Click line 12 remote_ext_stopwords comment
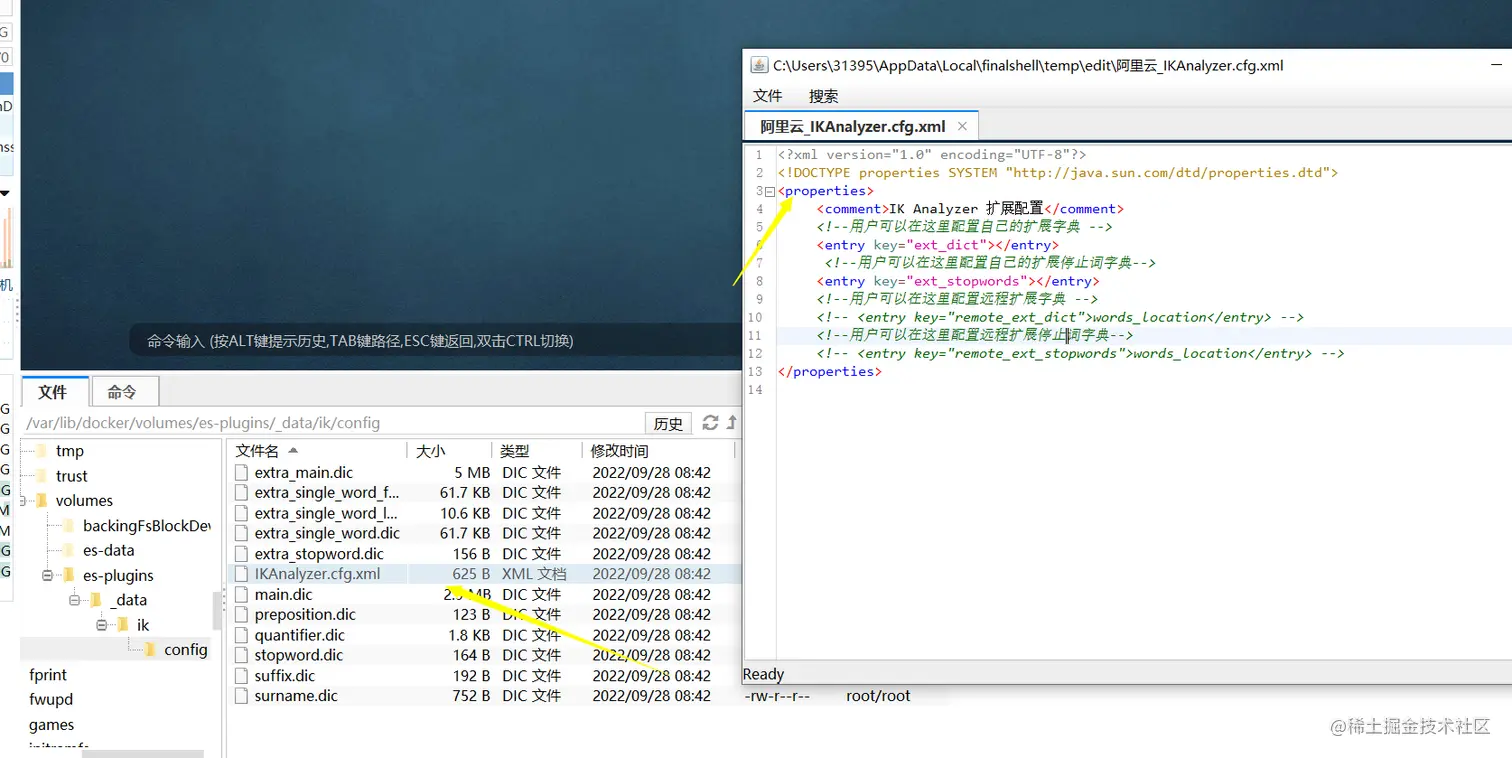 (x=1080, y=353)
